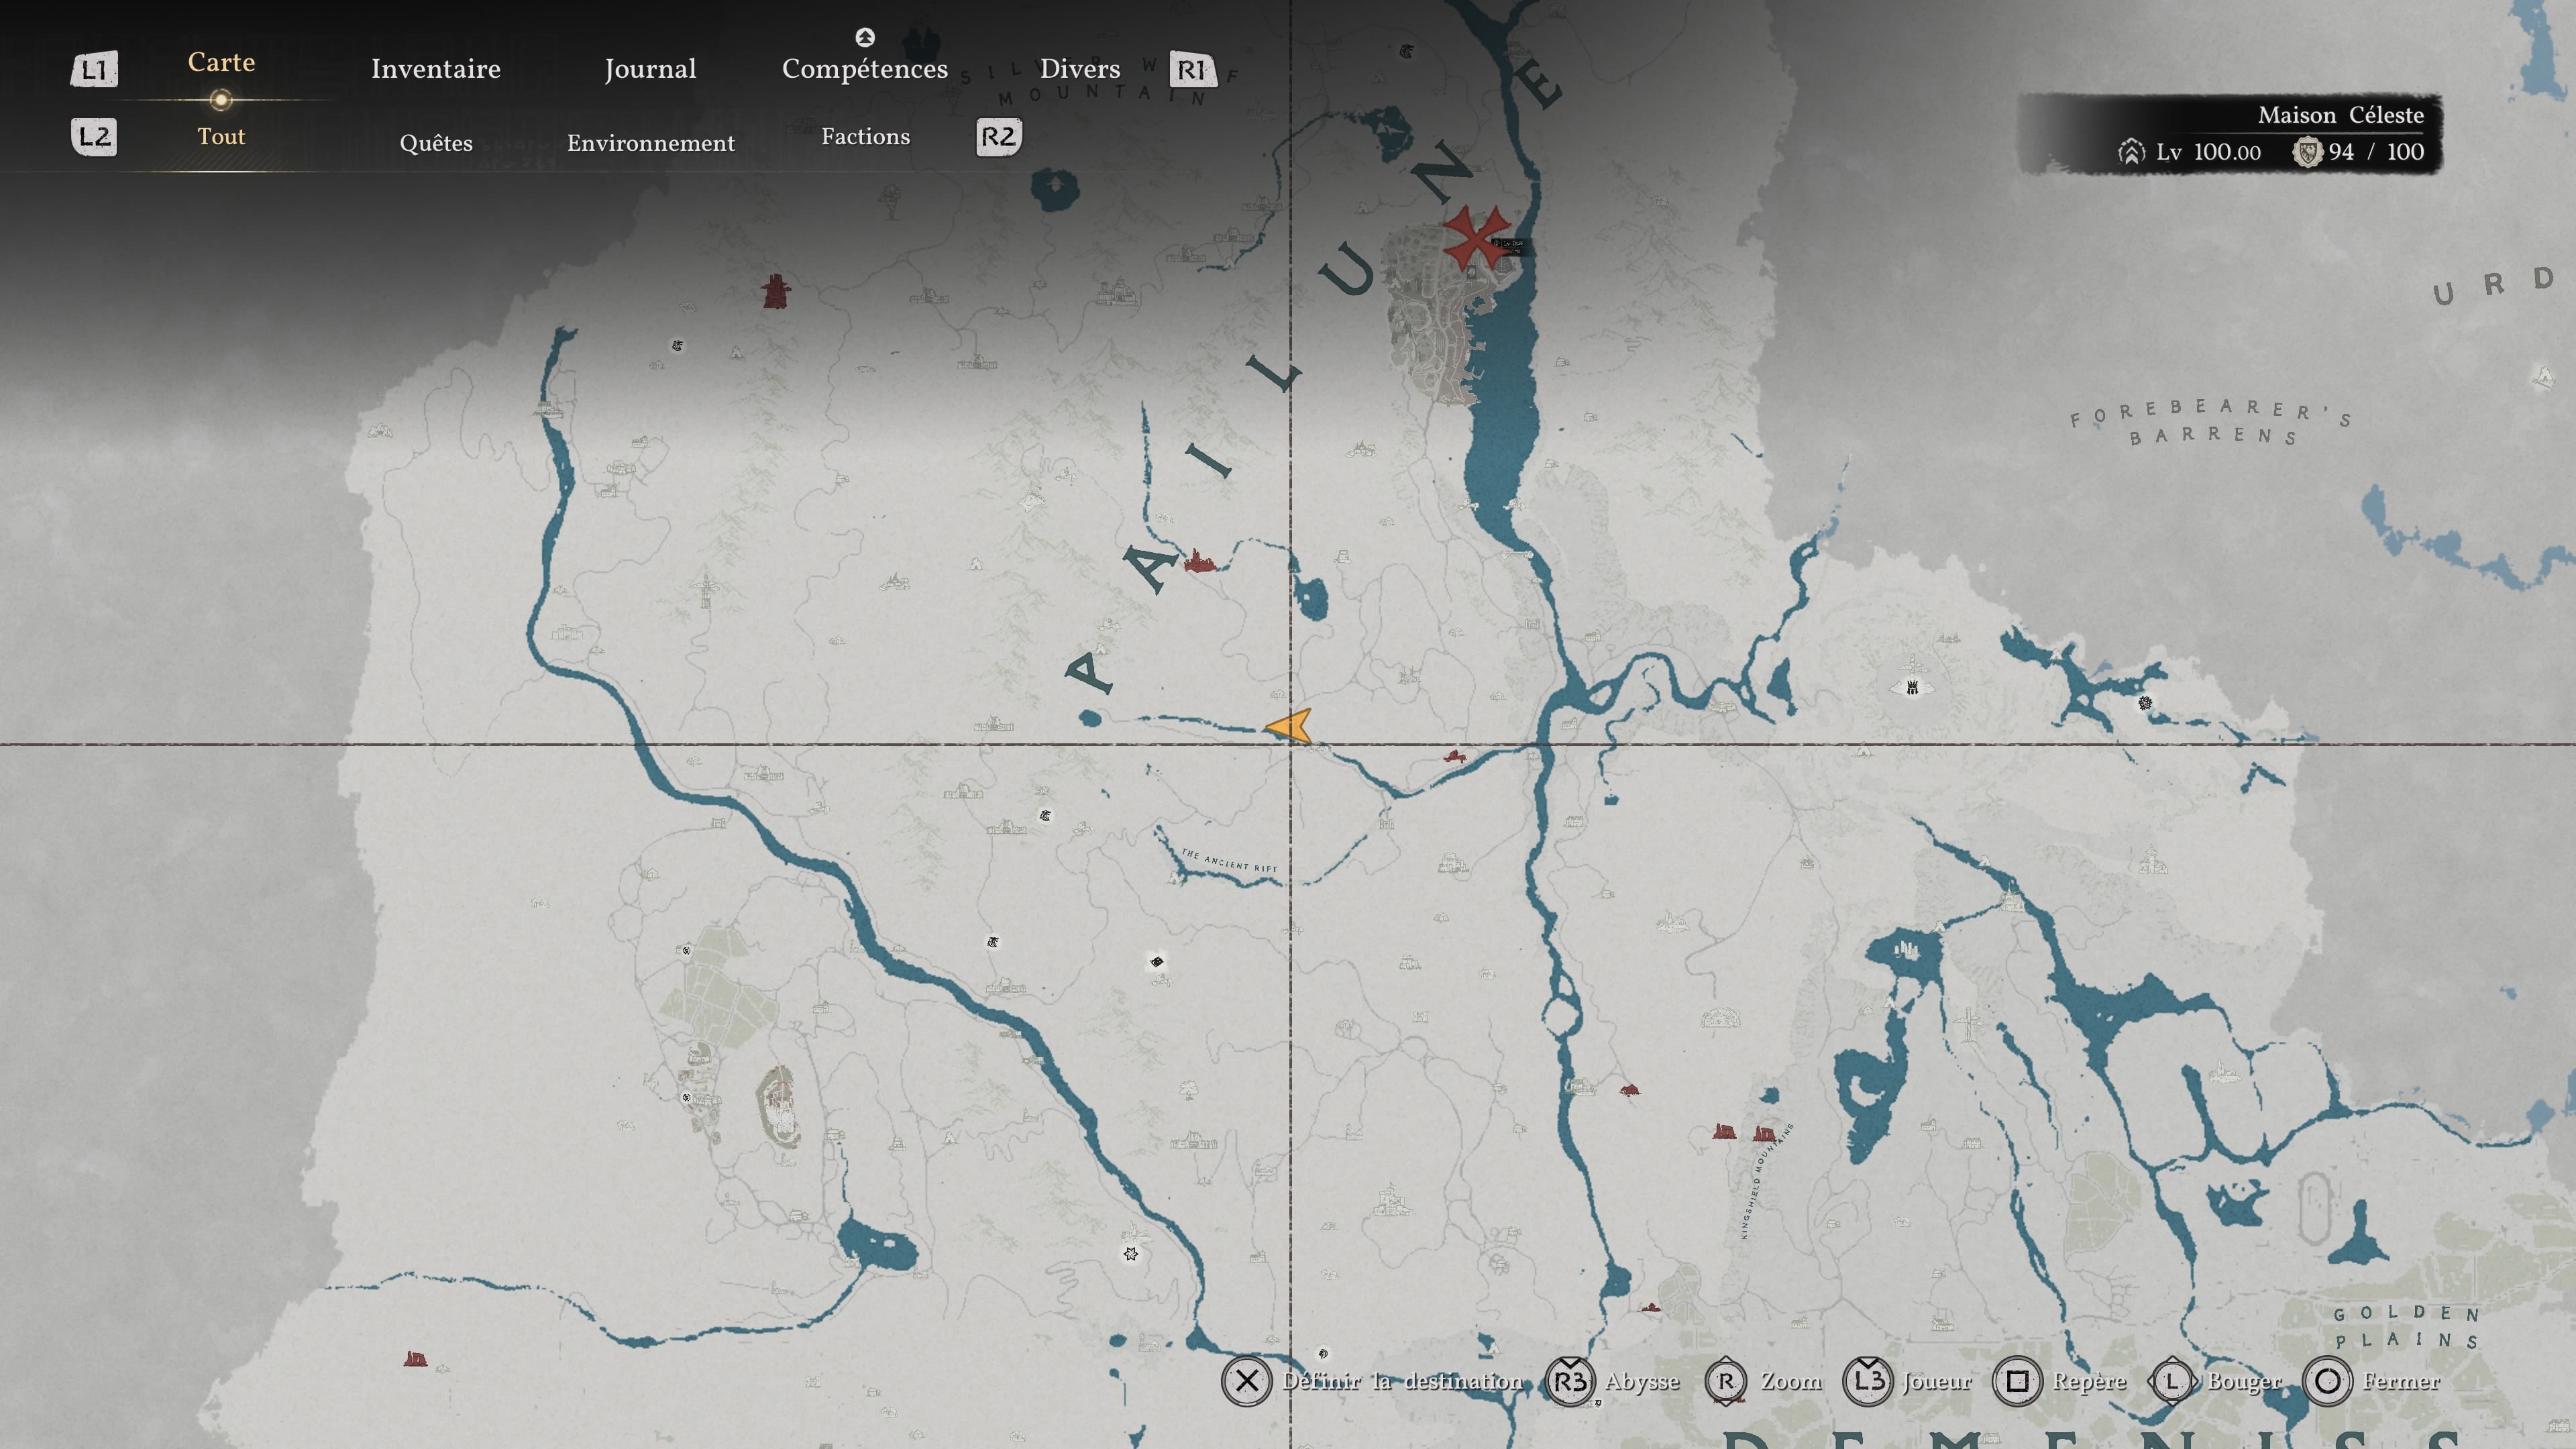Click the square button Repère icon
Screen dimensions: 2576x1449
click(x=2017, y=1381)
